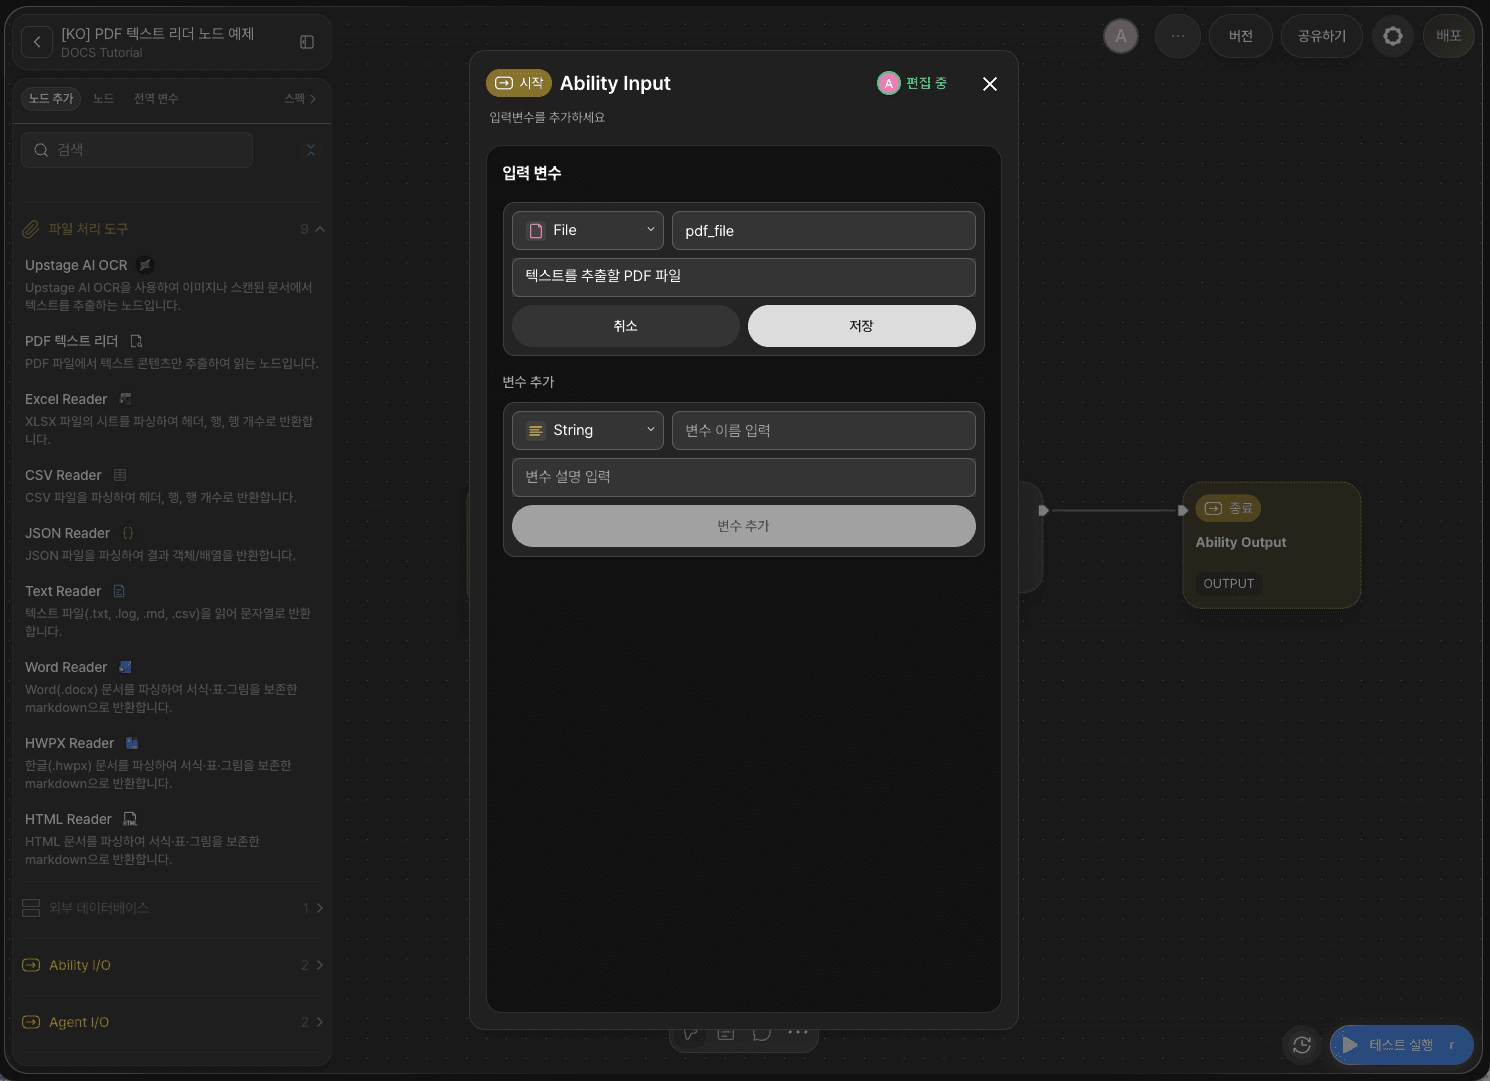Click the 변수 추가 button
1490x1081 pixels.
(744, 526)
